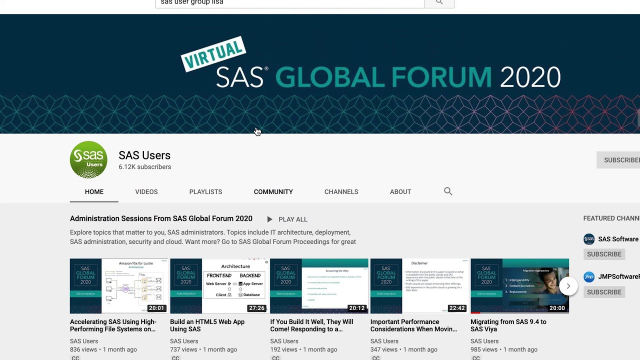Open the Build an HTML5 Web App thumbnail
The width and height of the screenshot is (640, 360).
[x=219, y=286]
